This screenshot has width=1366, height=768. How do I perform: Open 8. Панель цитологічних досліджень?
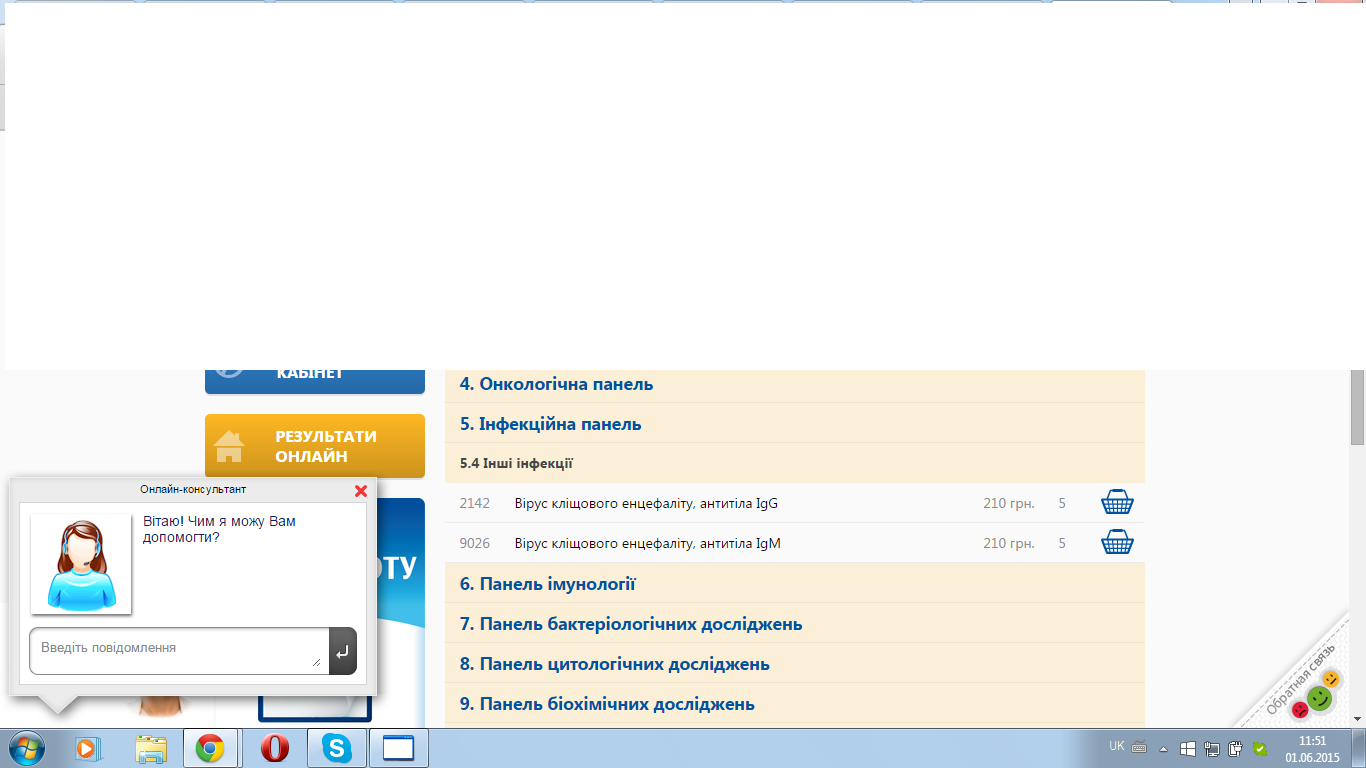pos(614,664)
